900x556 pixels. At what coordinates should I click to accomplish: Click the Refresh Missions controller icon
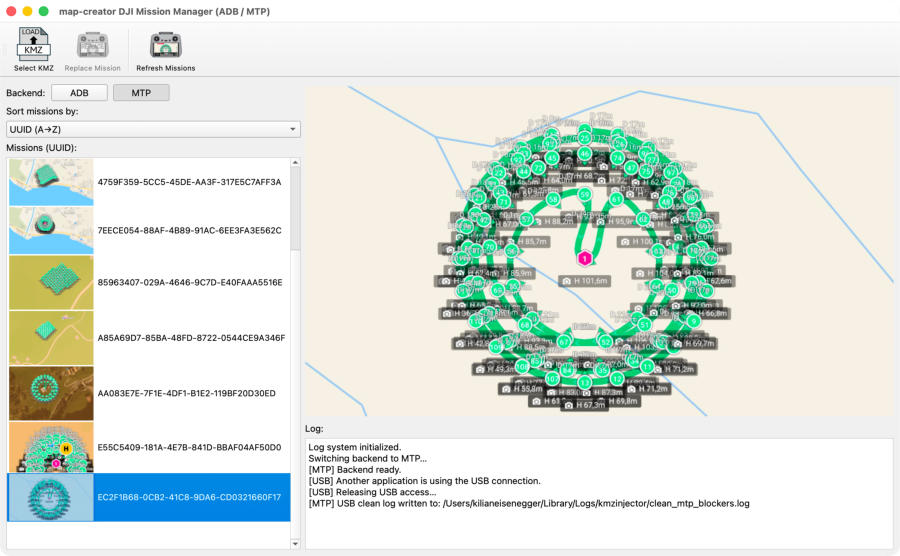[x=165, y=46]
